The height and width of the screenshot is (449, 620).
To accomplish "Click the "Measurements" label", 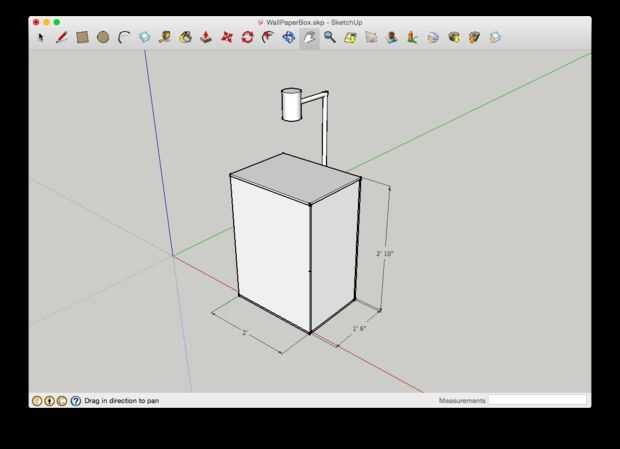I will click(x=462, y=400).
